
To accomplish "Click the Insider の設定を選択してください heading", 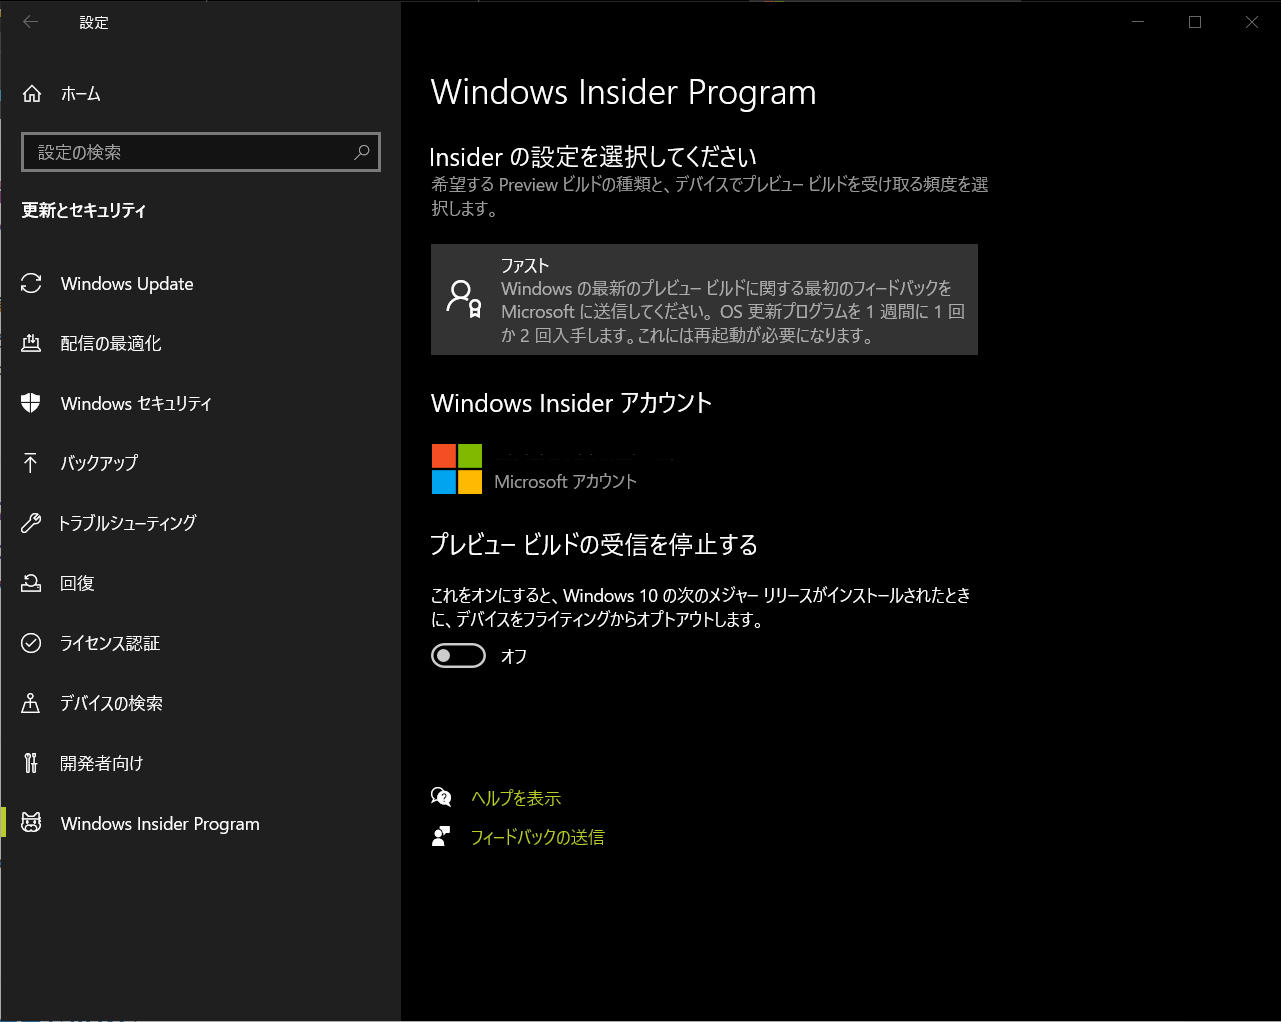I will [593, 157].
